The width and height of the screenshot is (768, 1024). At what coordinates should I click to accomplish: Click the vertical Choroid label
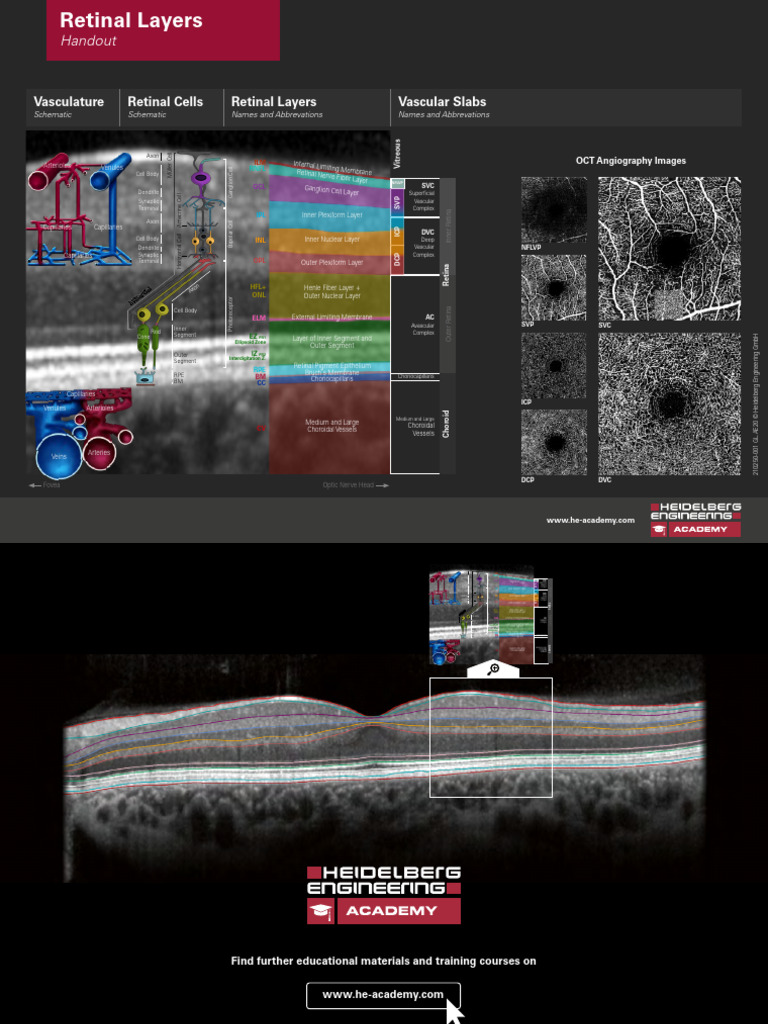pyautogui.click(x=447, y=424)
